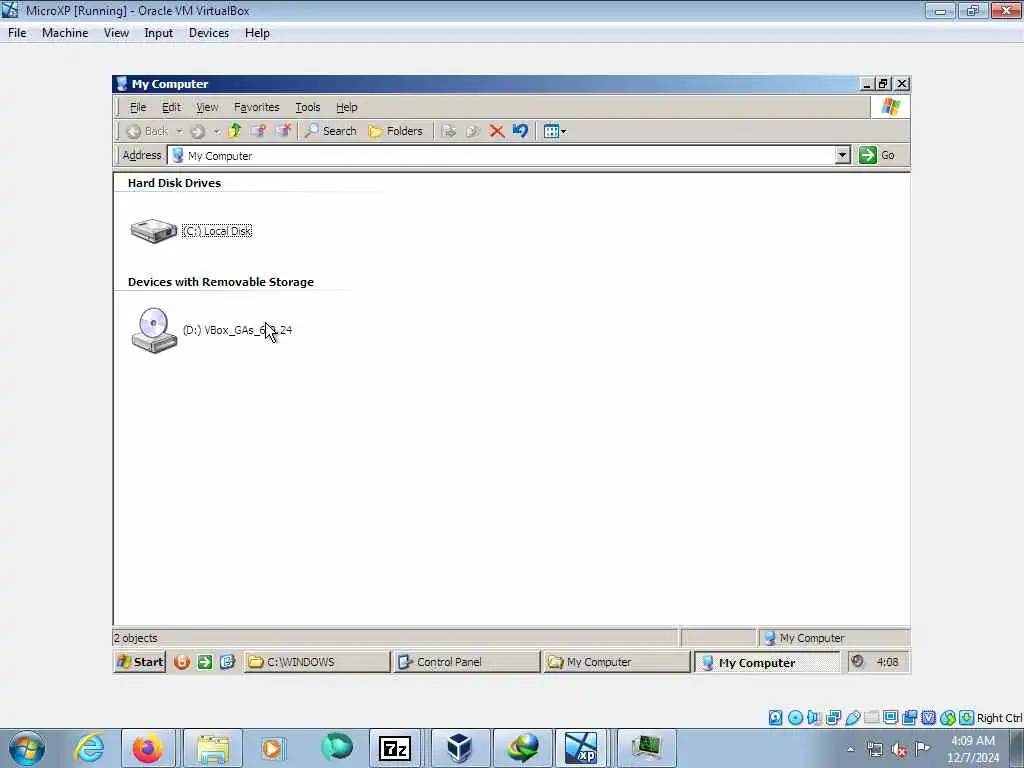
Task: Click the orange quick launch icon beside Start
Action: [x=182, y=662]
